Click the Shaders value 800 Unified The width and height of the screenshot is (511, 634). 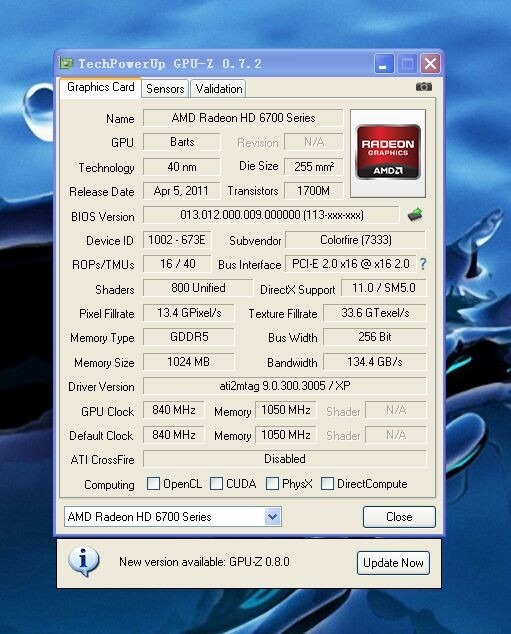tap(198, 288)
